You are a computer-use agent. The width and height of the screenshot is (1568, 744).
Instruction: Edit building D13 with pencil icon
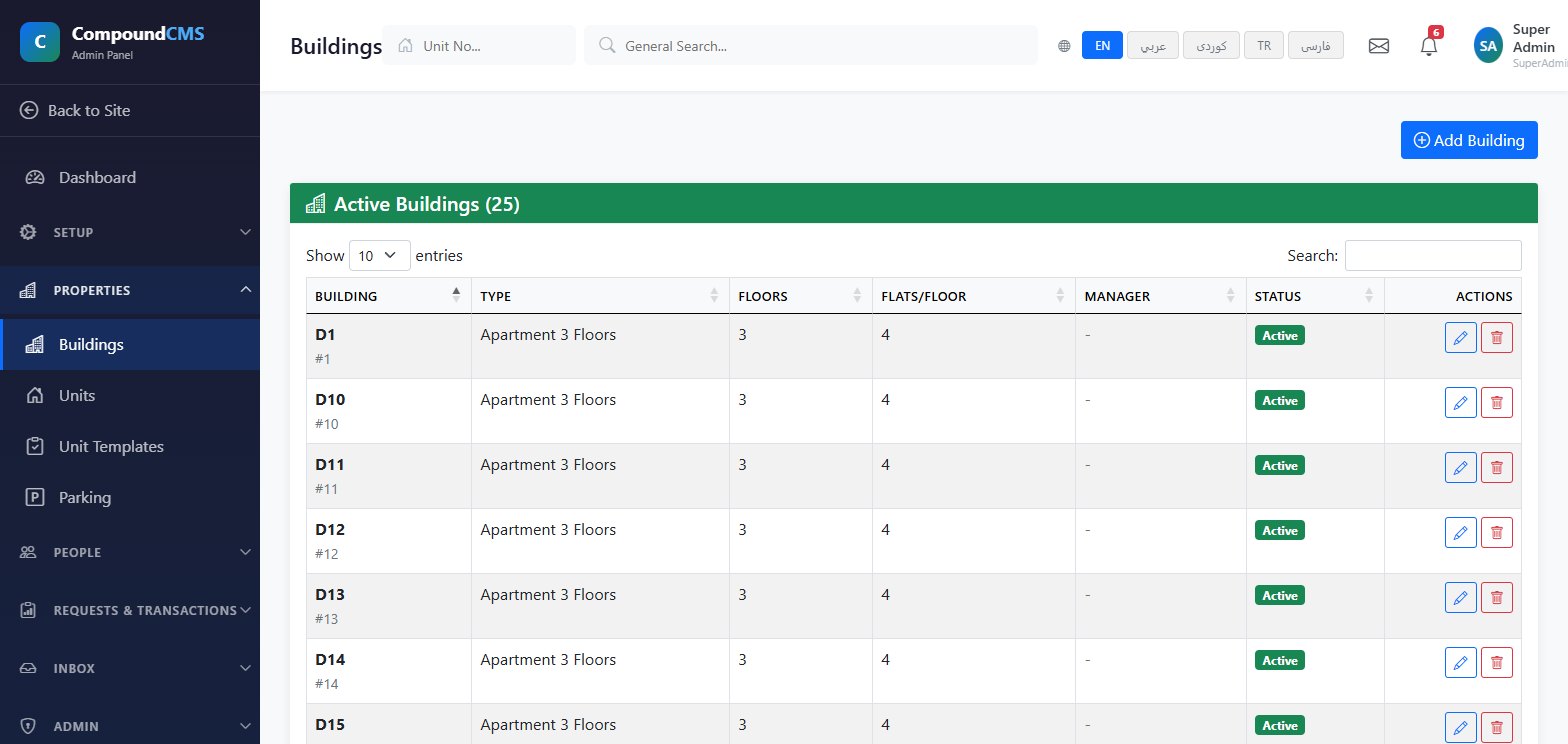[x=1461, y=598]
